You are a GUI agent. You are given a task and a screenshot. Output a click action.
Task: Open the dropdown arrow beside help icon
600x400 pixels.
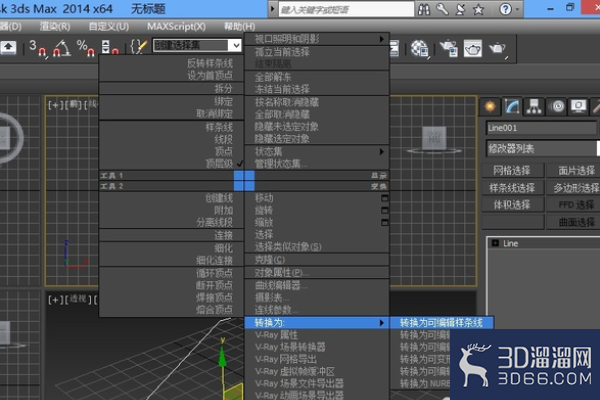[x=518, y=9]
